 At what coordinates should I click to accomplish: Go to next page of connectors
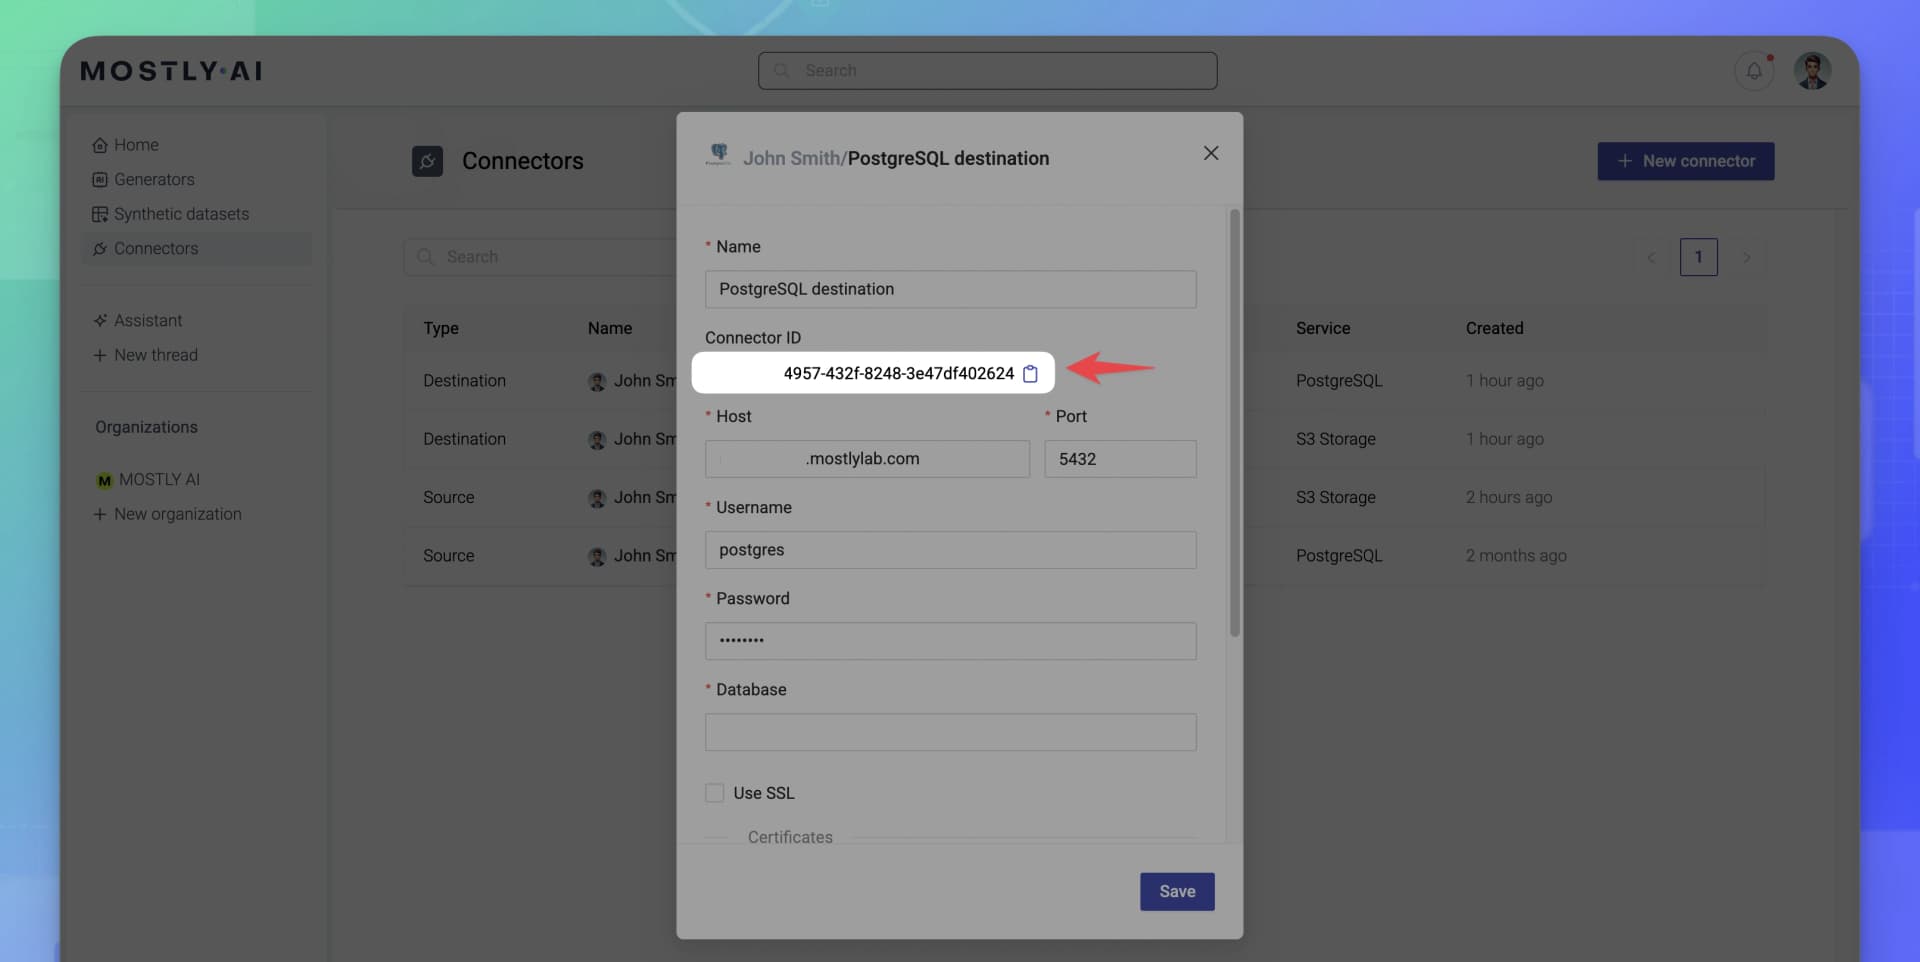1747,257
